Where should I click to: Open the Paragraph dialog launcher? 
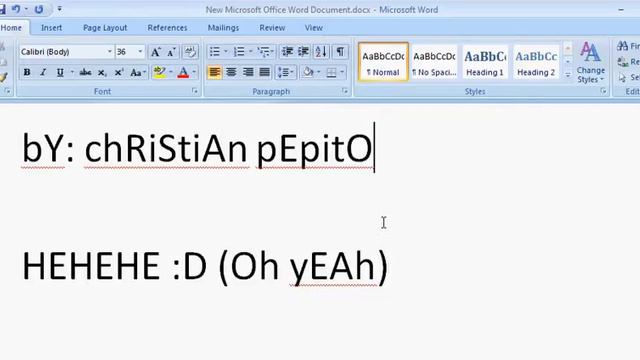pyautogui.click(x=345, y=91)
